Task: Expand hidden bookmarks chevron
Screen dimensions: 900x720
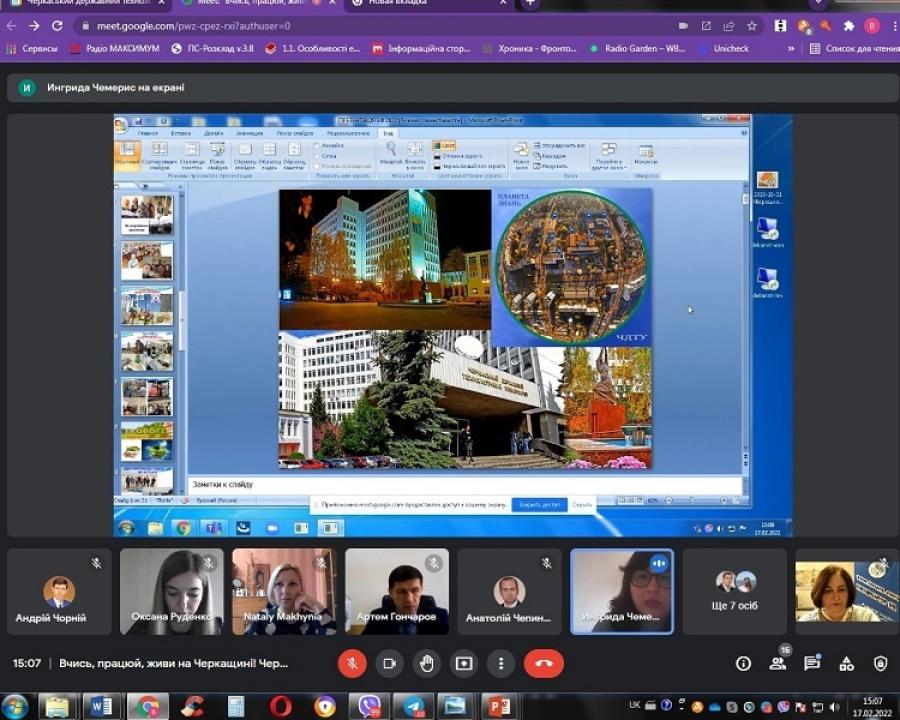Action: coord(791,49)
